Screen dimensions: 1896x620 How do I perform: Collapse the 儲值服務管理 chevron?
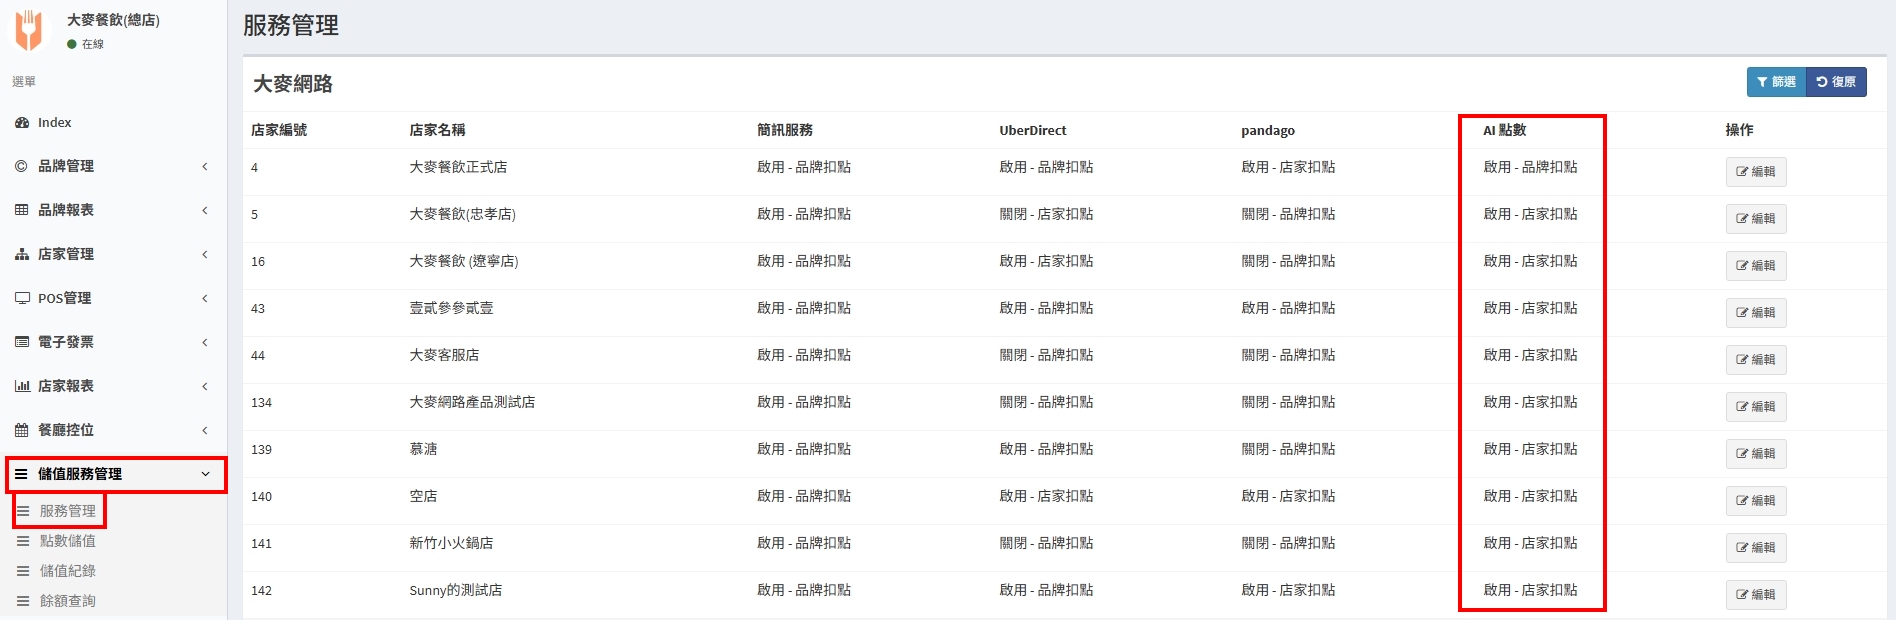pos(205,474)
